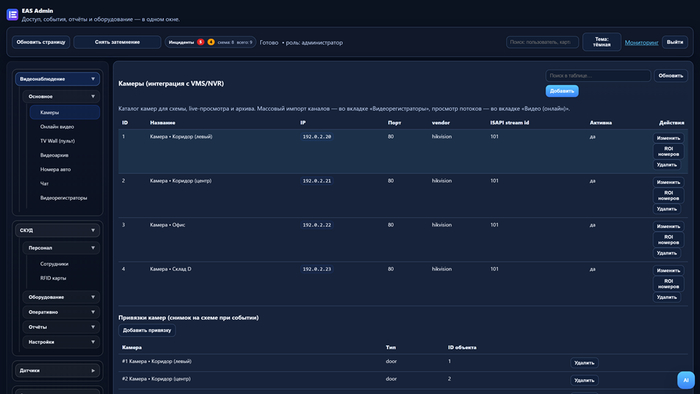700x394 pixels.
Task: Click the orange incidents badge showing 4
Action: 211,42
